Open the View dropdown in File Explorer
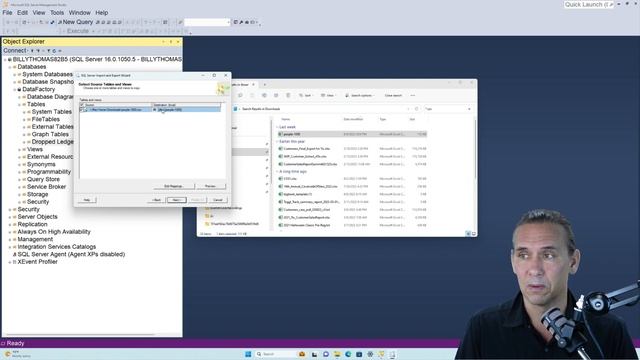The height and width of the screenshot is (360, 640). click(x=327, y=96)
